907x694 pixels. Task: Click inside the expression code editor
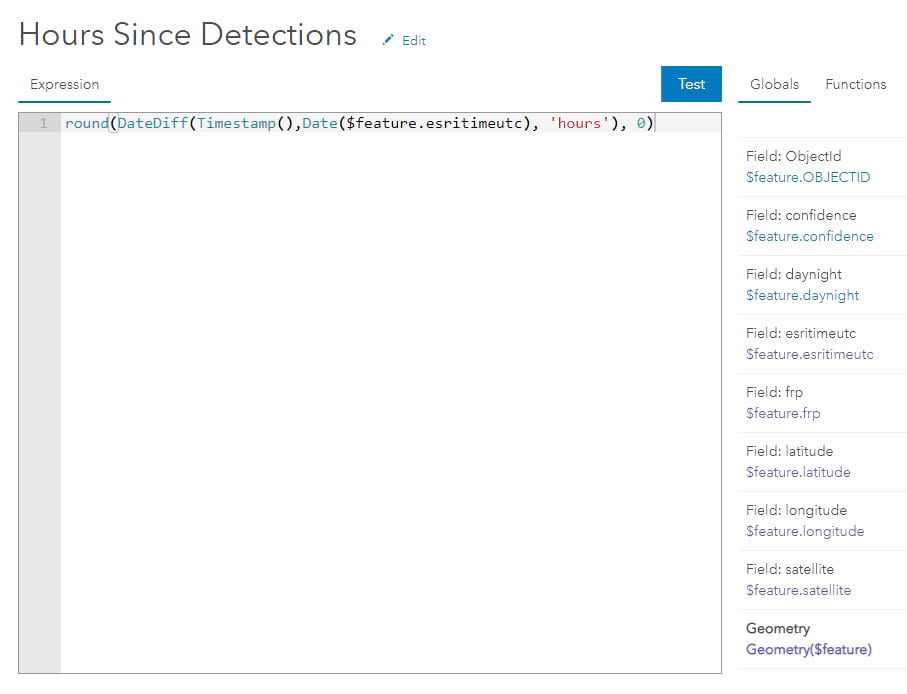[390, 400]
